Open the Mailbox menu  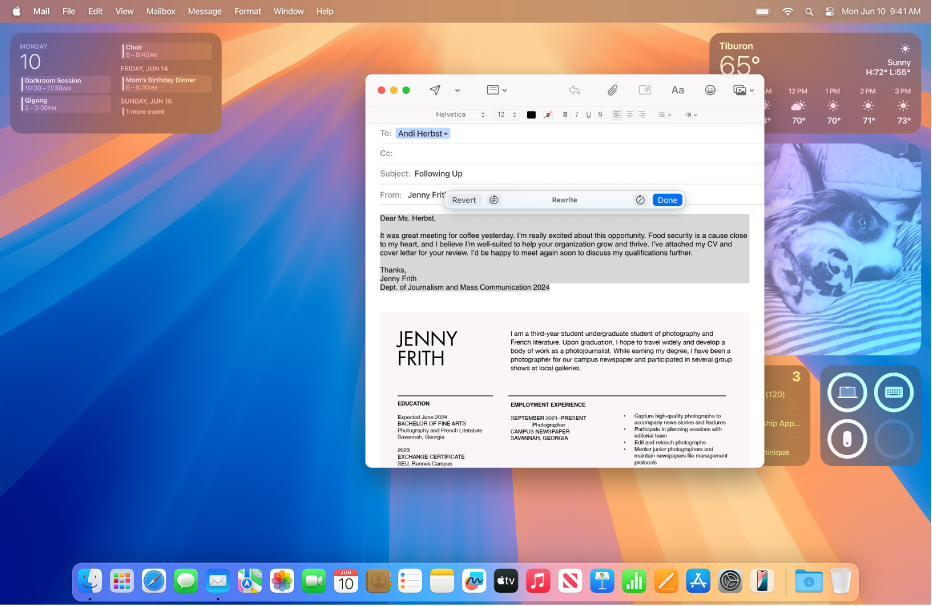coord(160,11)
